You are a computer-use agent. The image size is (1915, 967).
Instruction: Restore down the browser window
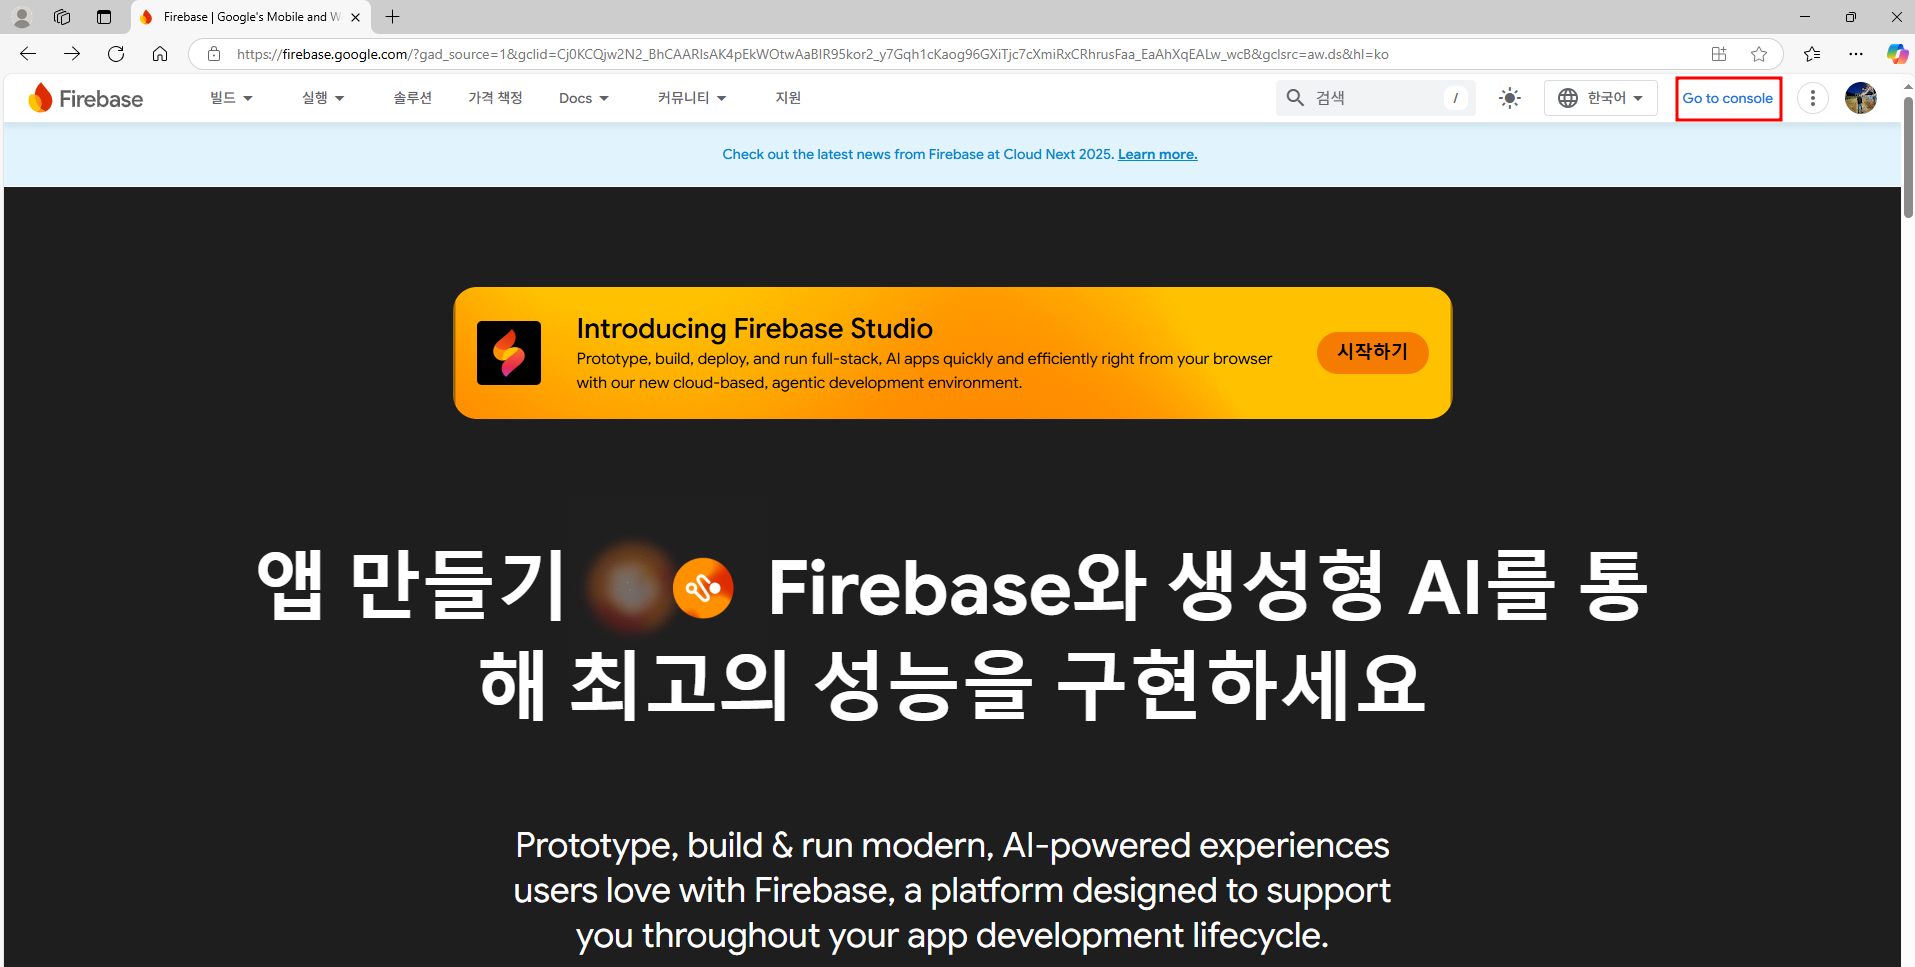click(x=1851, y=17)
